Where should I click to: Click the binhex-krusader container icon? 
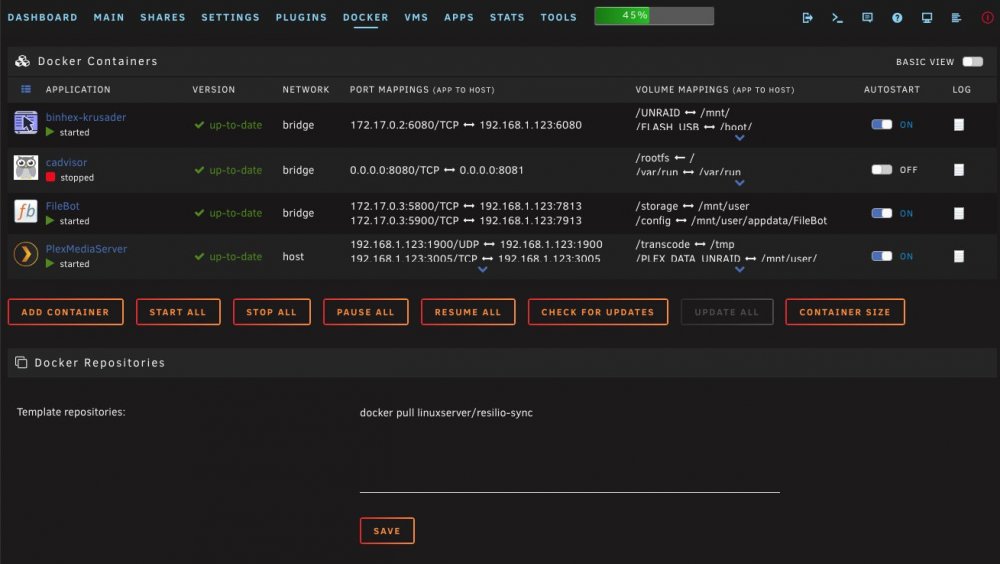26,122
